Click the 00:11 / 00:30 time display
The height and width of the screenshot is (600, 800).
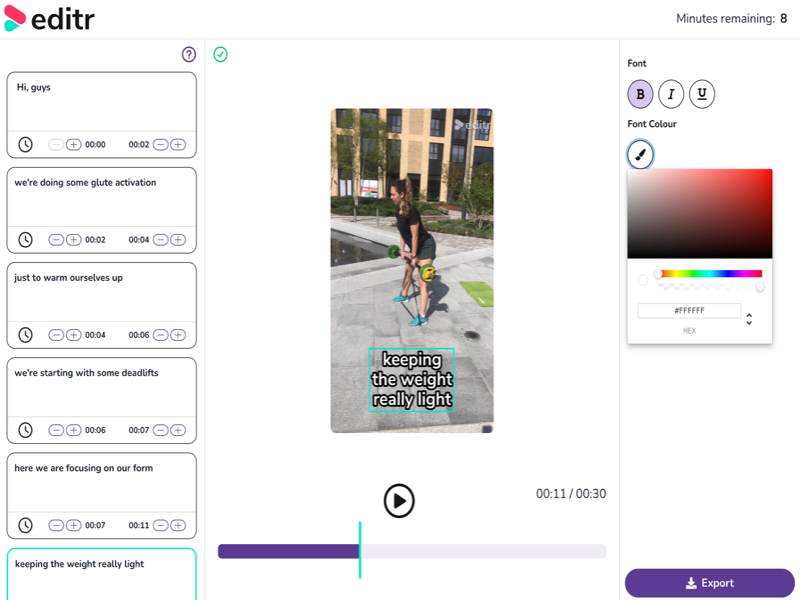point(571,494)
